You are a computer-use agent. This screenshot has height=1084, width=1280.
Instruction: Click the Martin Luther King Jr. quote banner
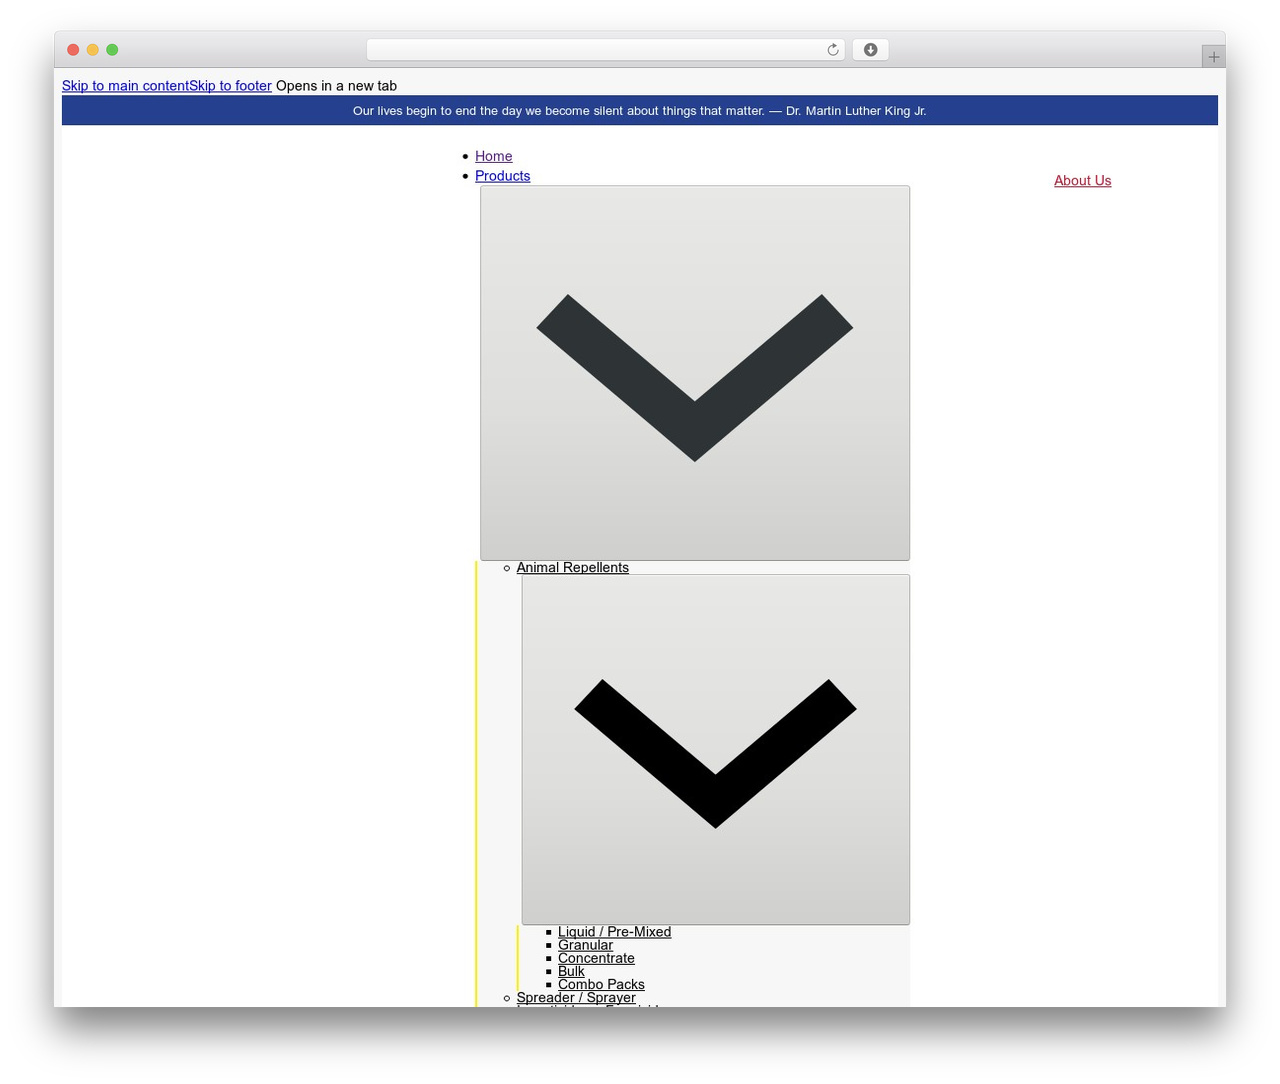click(x=640, y=111)
